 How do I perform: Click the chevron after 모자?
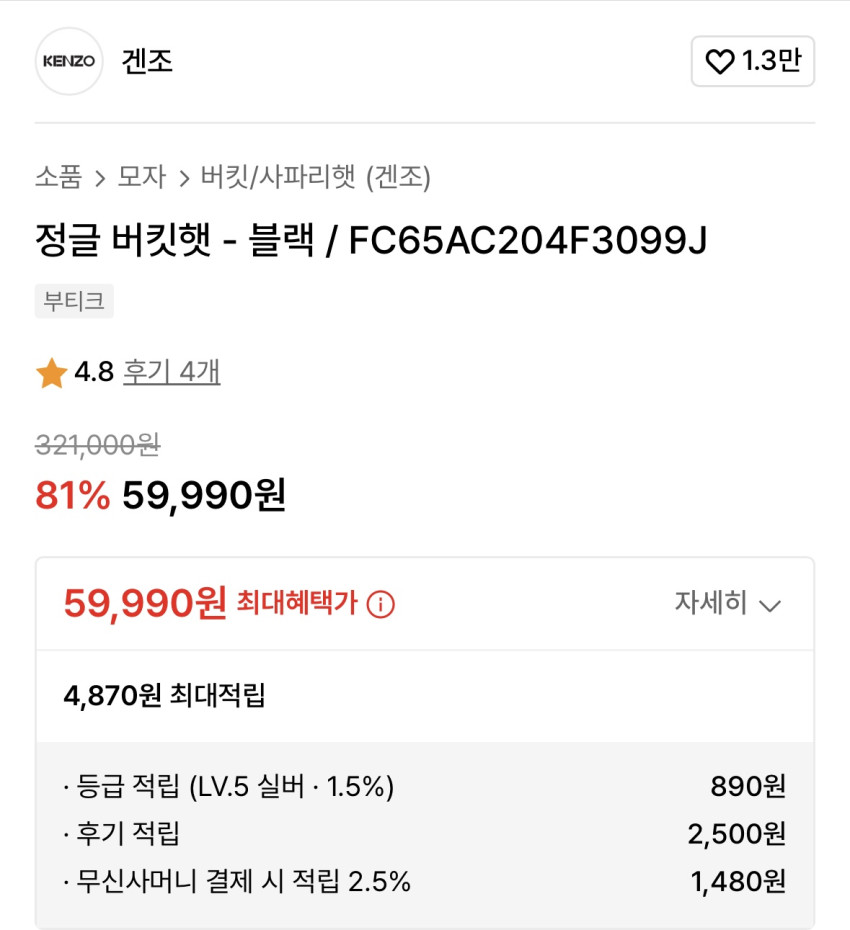pos(184,179)
